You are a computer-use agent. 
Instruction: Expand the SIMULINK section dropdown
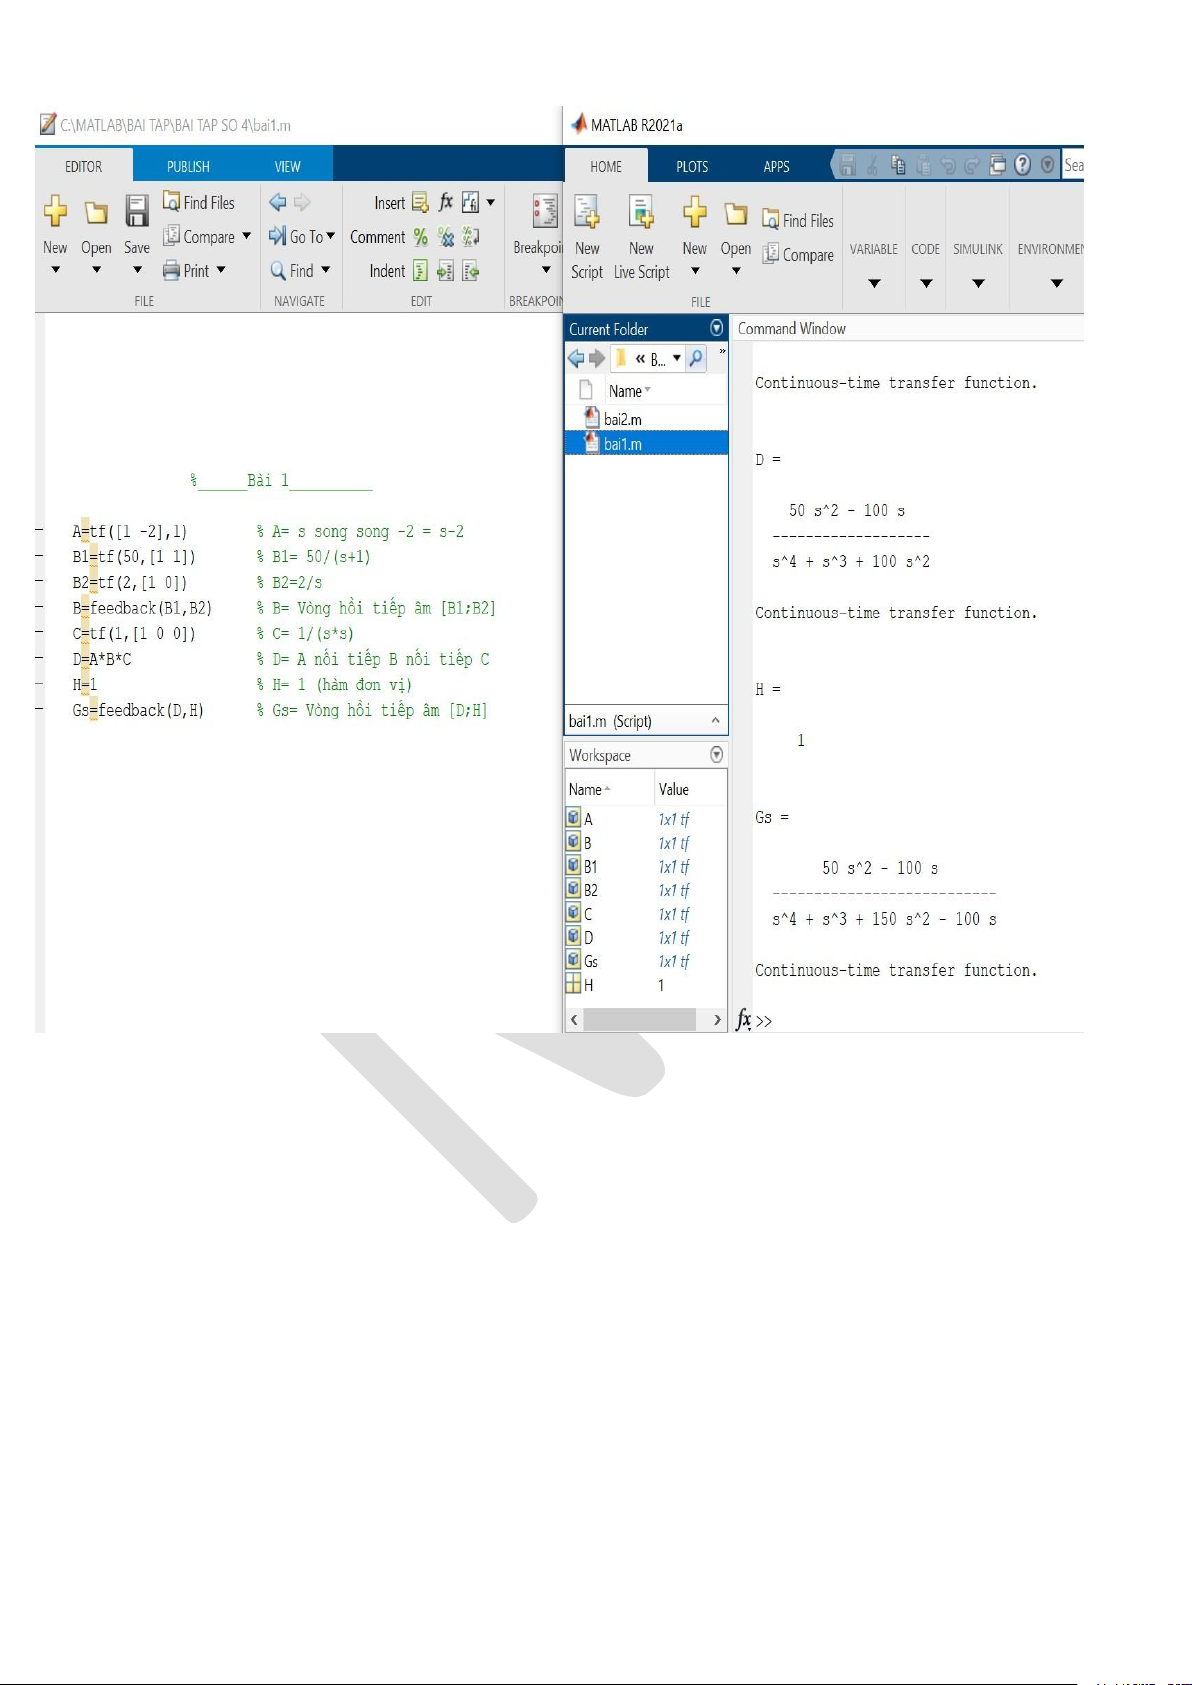coord(978,283)
